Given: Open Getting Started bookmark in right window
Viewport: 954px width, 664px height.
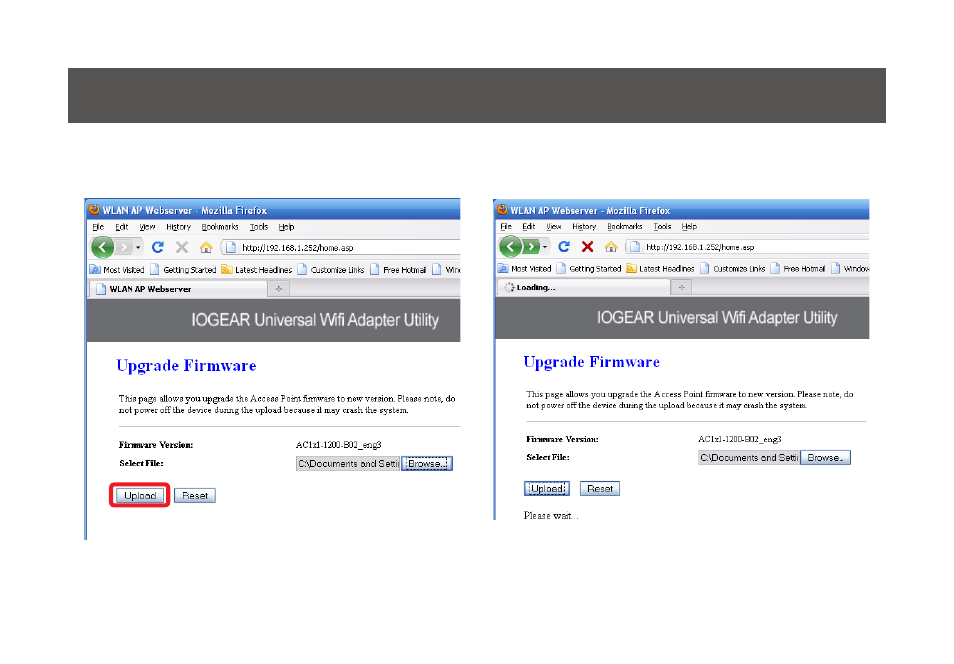Looking at the screenshot, I should pyautogui.click(x=589, y=268).
